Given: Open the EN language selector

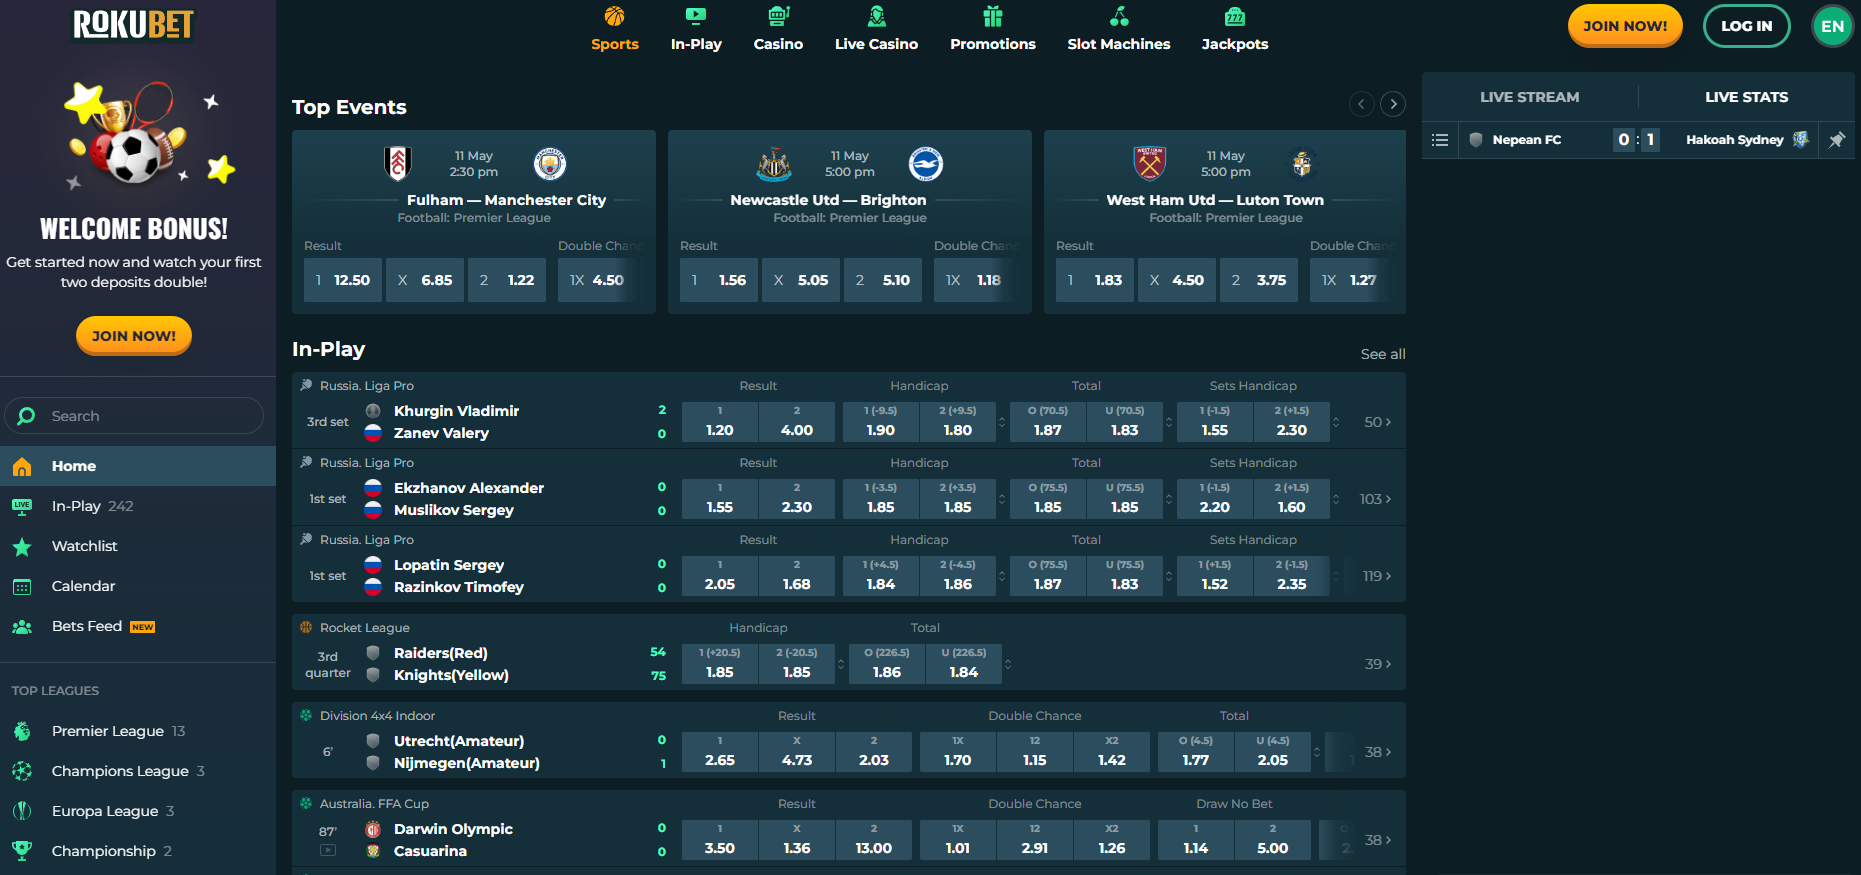Looking at the screenshot, I should [1832, 26].
